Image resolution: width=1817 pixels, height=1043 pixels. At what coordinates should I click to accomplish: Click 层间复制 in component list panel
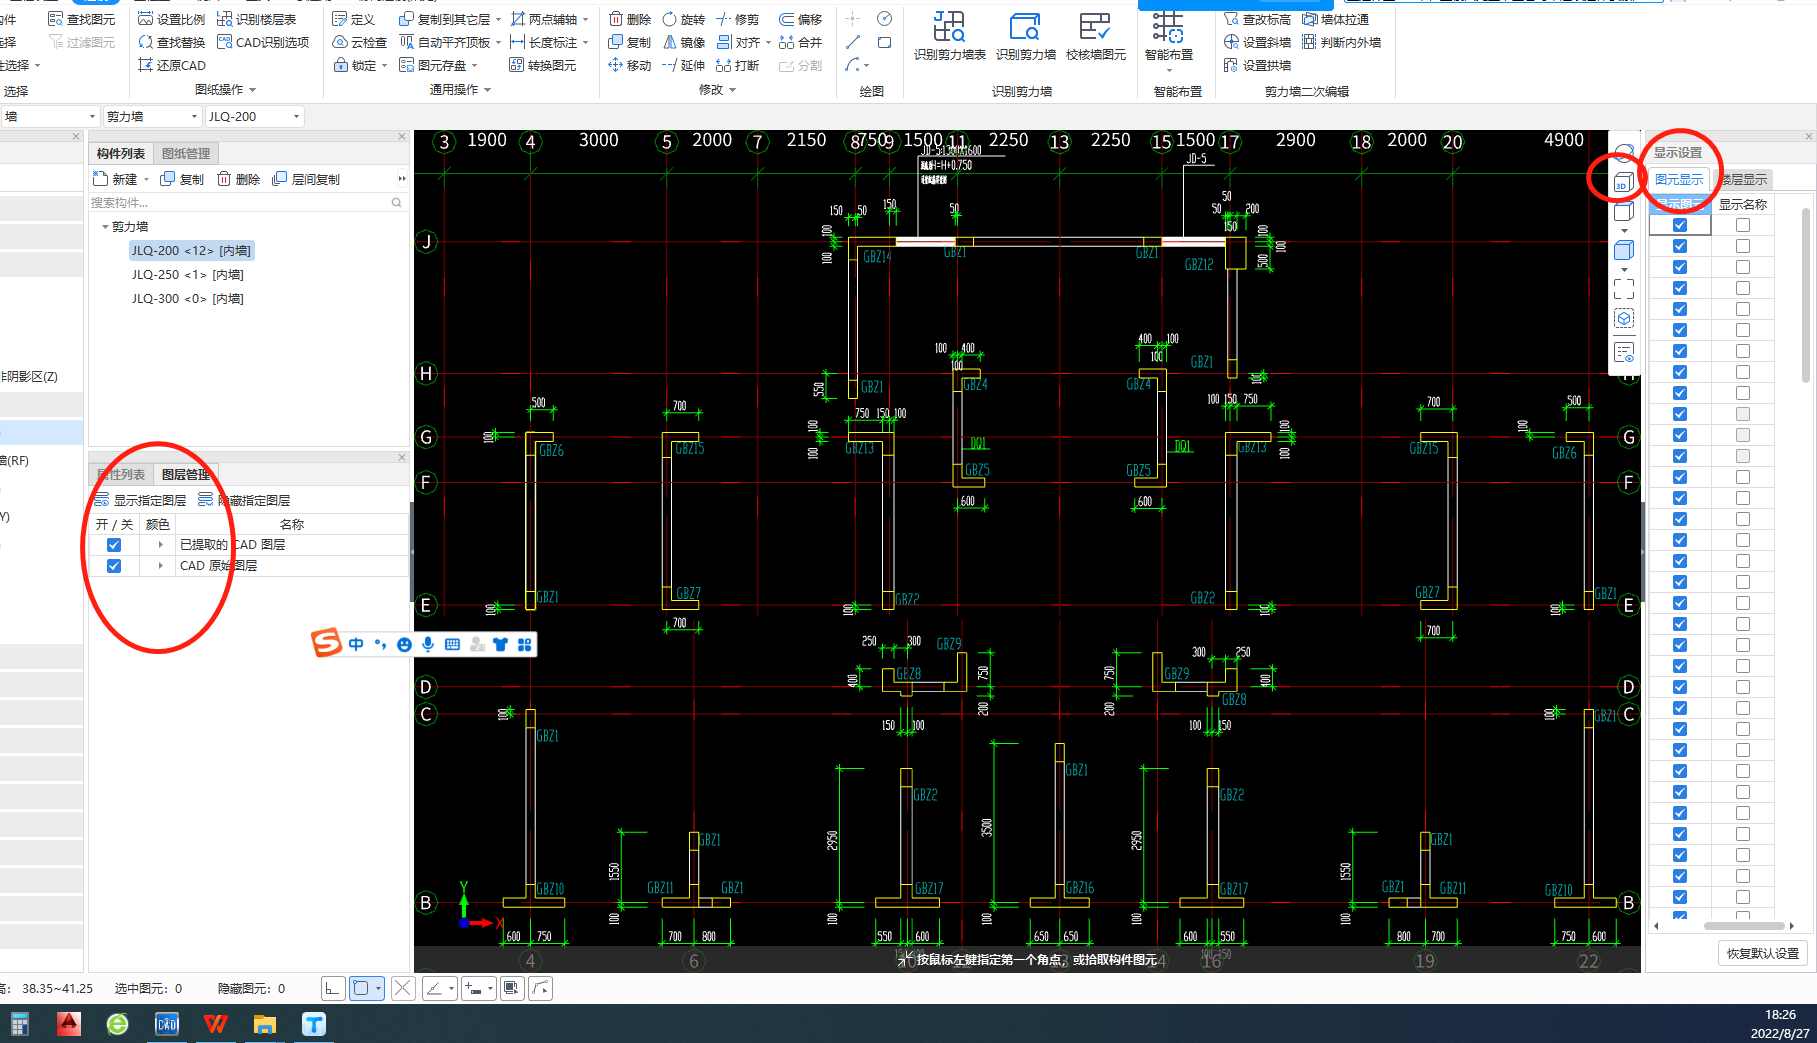pos(306,179)
